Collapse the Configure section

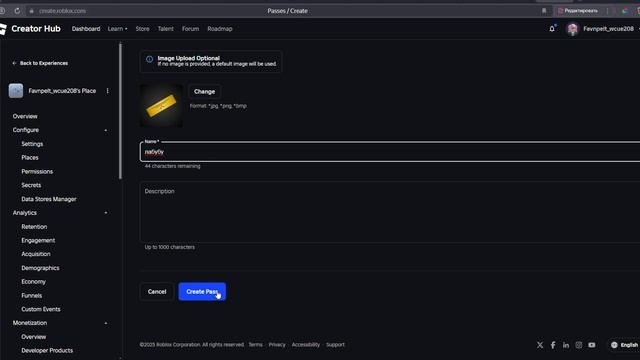tap(106, 130)
